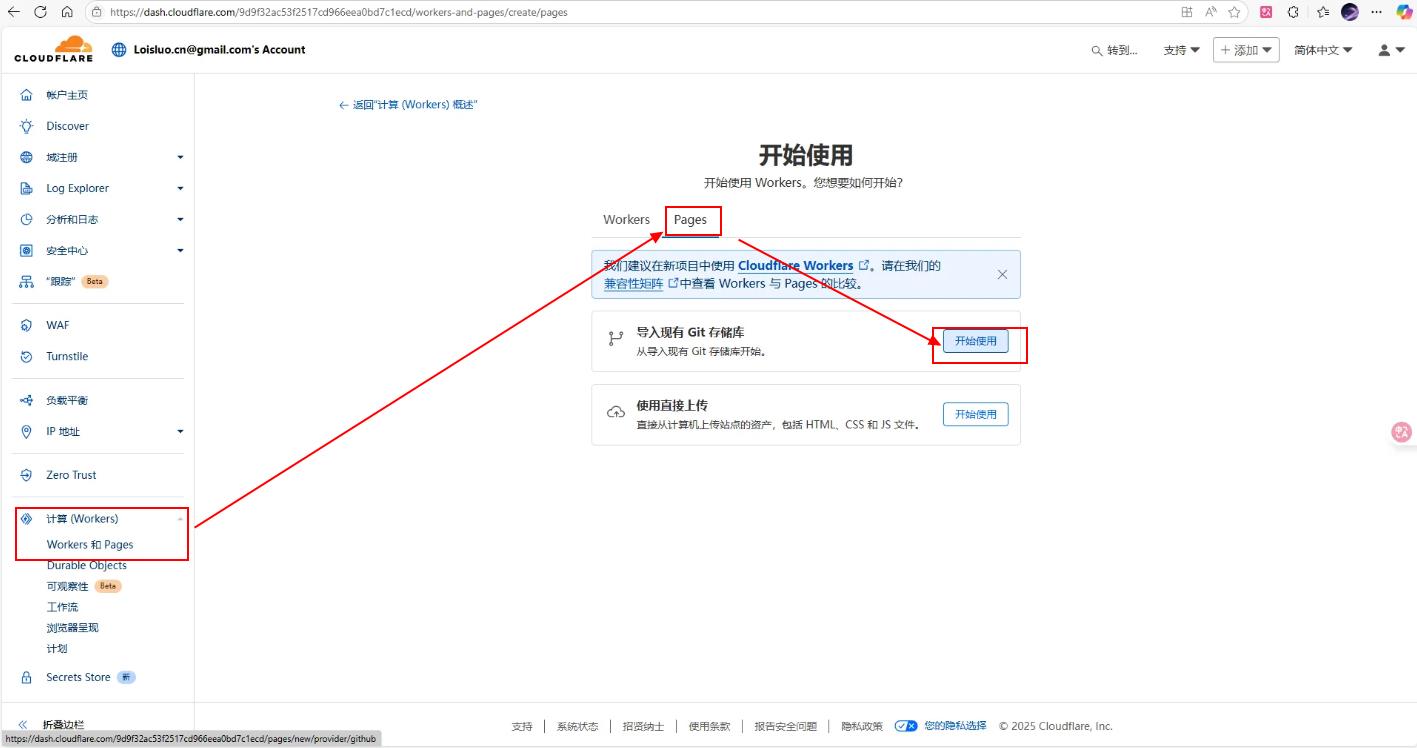
Task: Click 开始使用 for 导入现有 Git 存储库
Action: click(x=976, y=341)
